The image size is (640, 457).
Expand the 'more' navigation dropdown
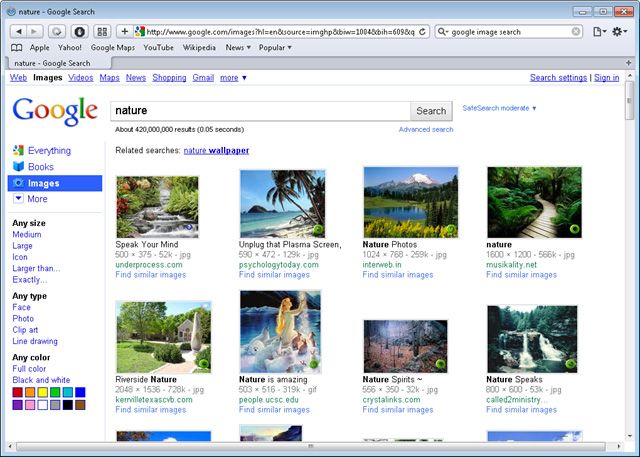pos(233,78)
